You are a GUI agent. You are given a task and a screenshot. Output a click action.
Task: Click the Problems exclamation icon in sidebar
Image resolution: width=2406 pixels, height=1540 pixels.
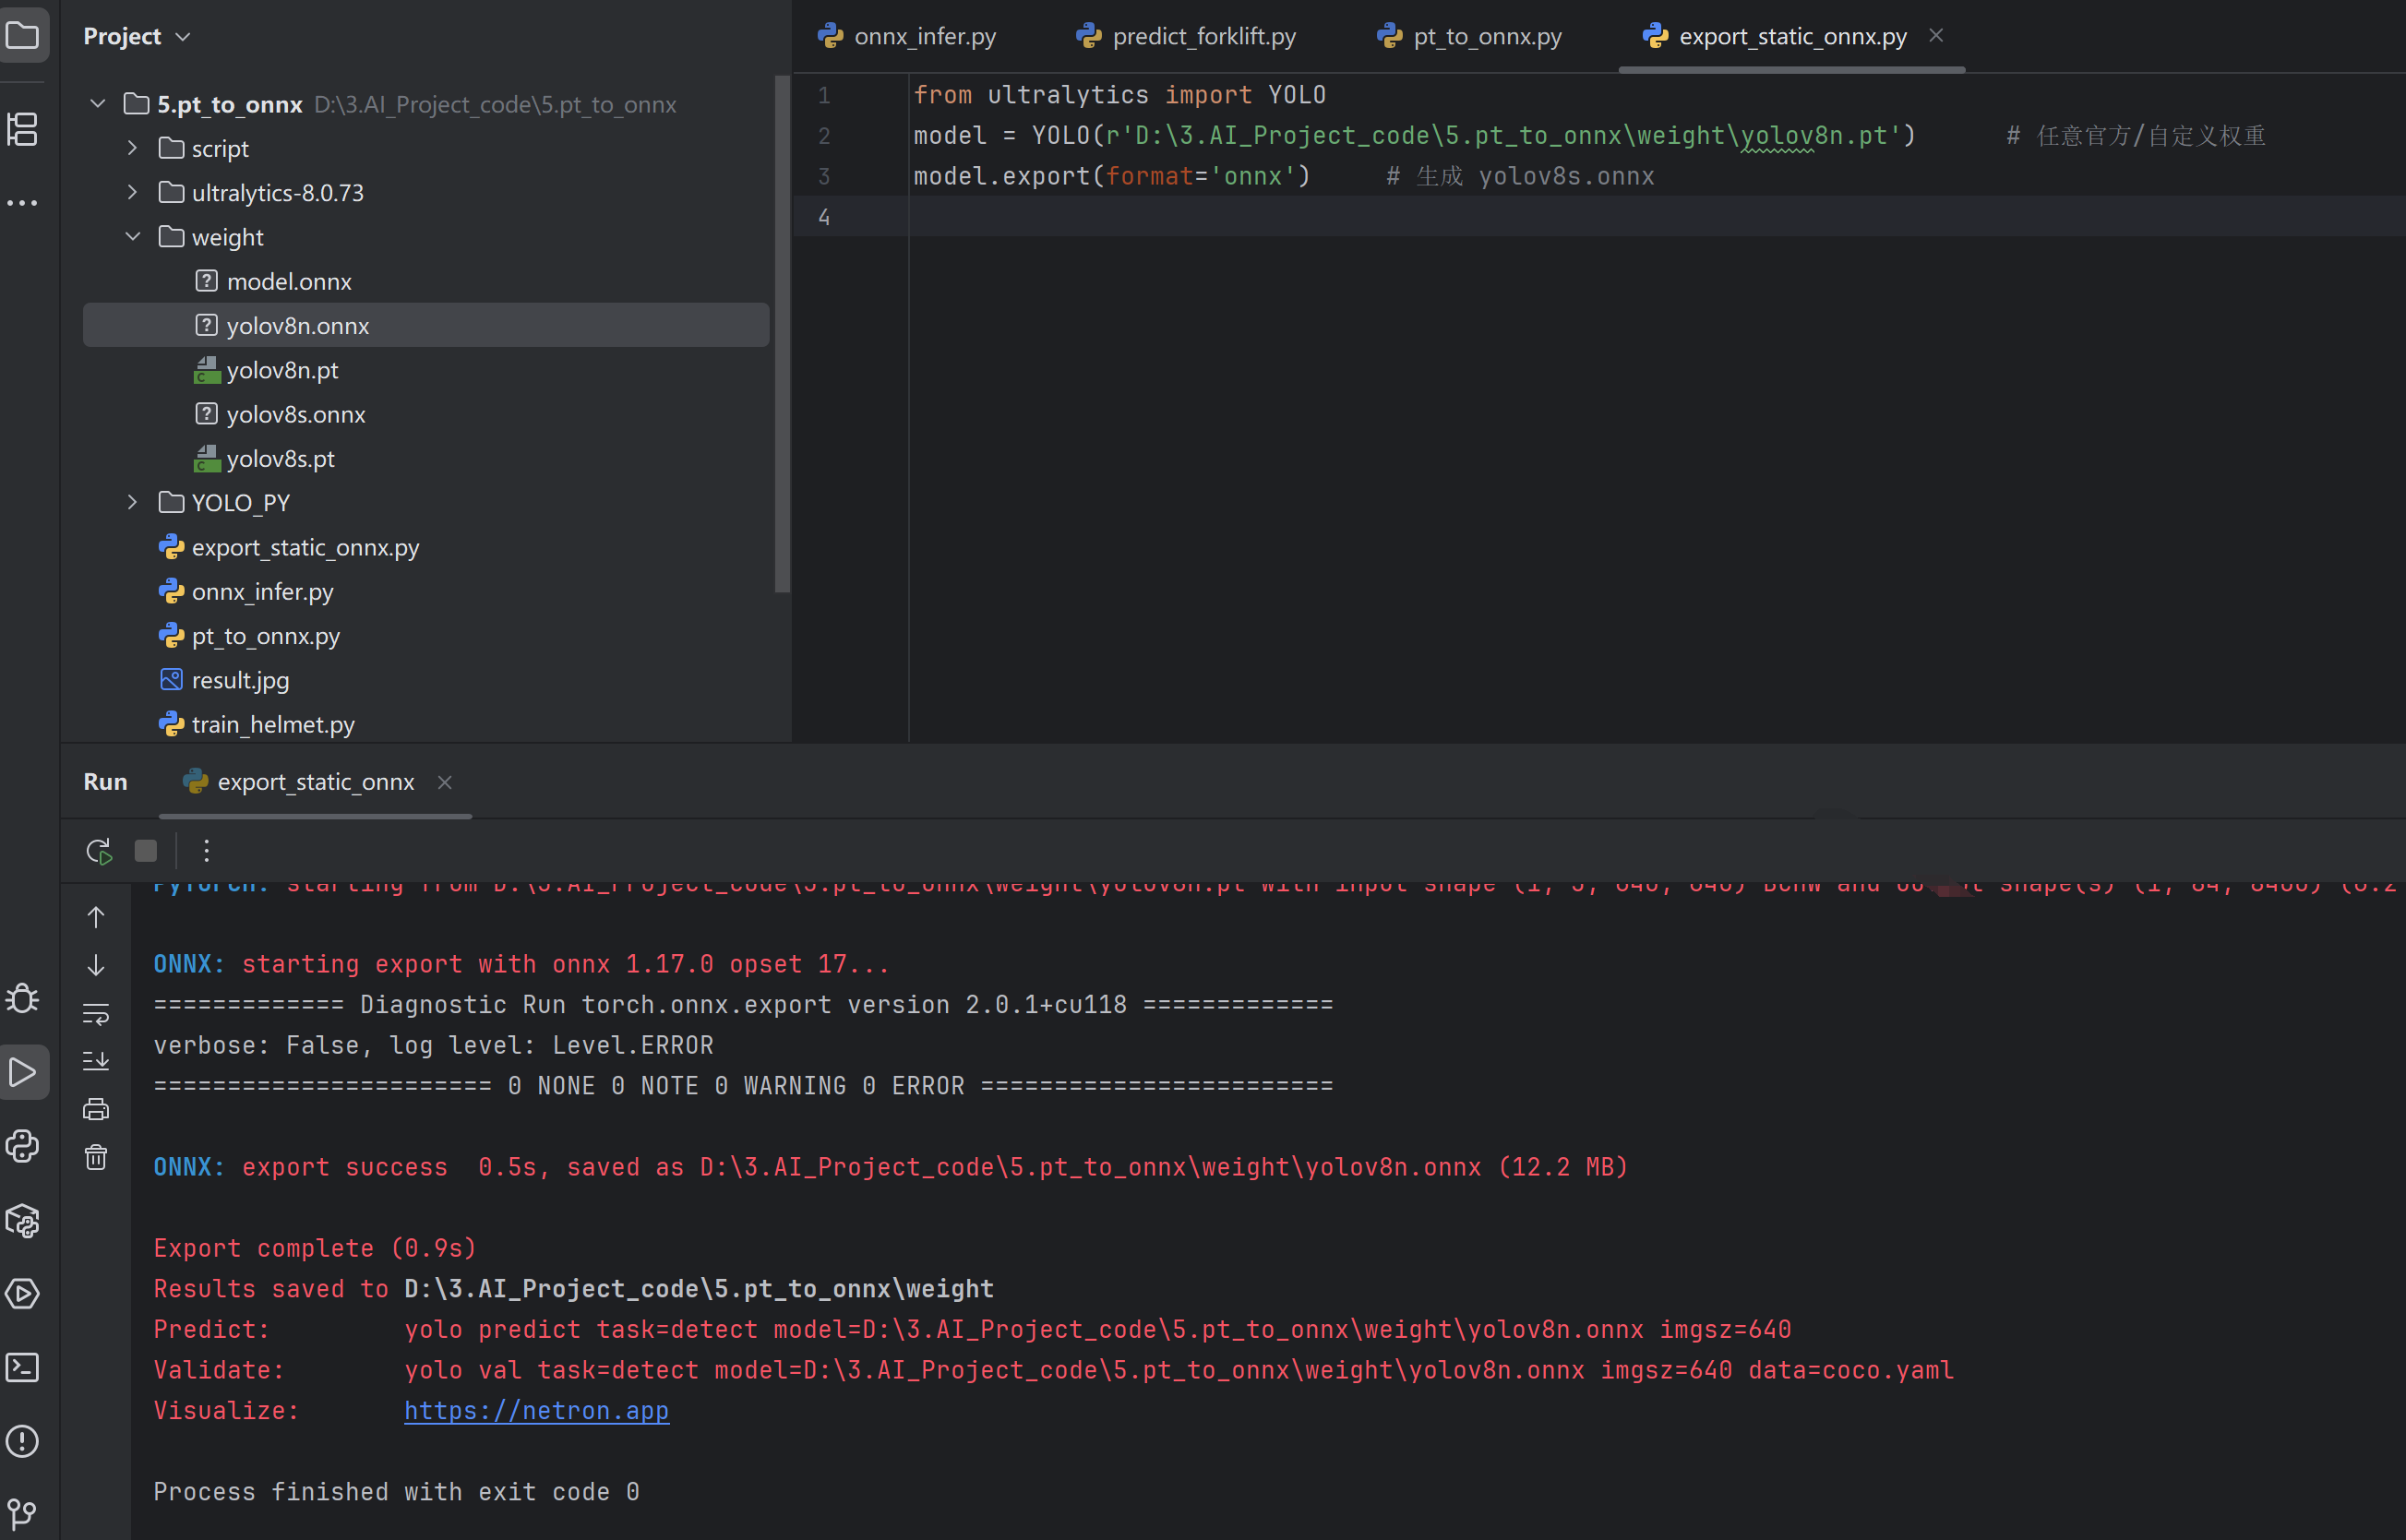point(22,1441)
